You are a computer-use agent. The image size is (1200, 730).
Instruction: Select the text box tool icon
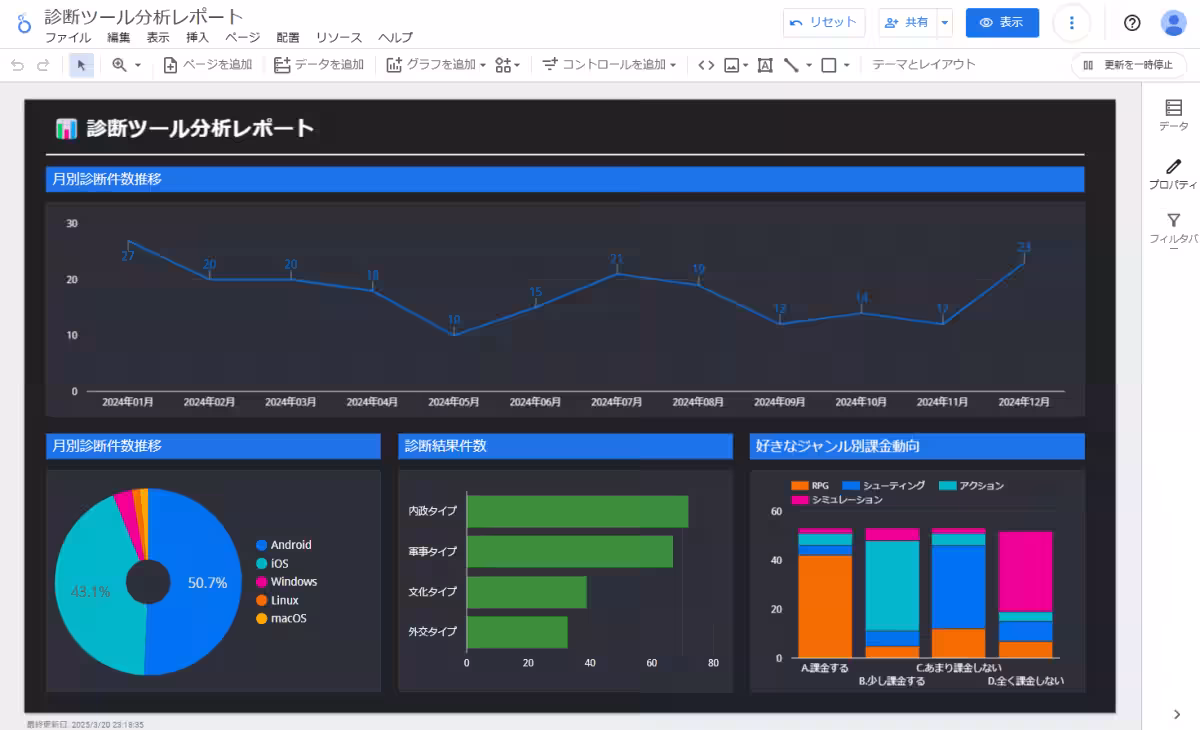coord(765,65)
